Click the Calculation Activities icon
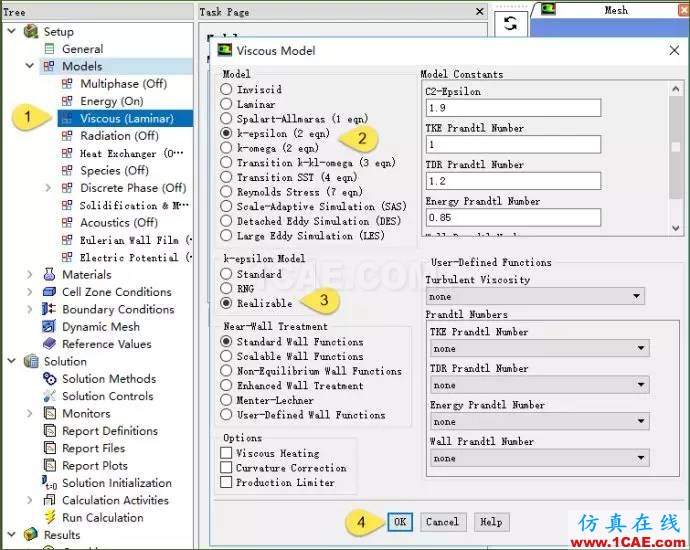The width and height of the screenshot is (690, 550). coord(49,500)
